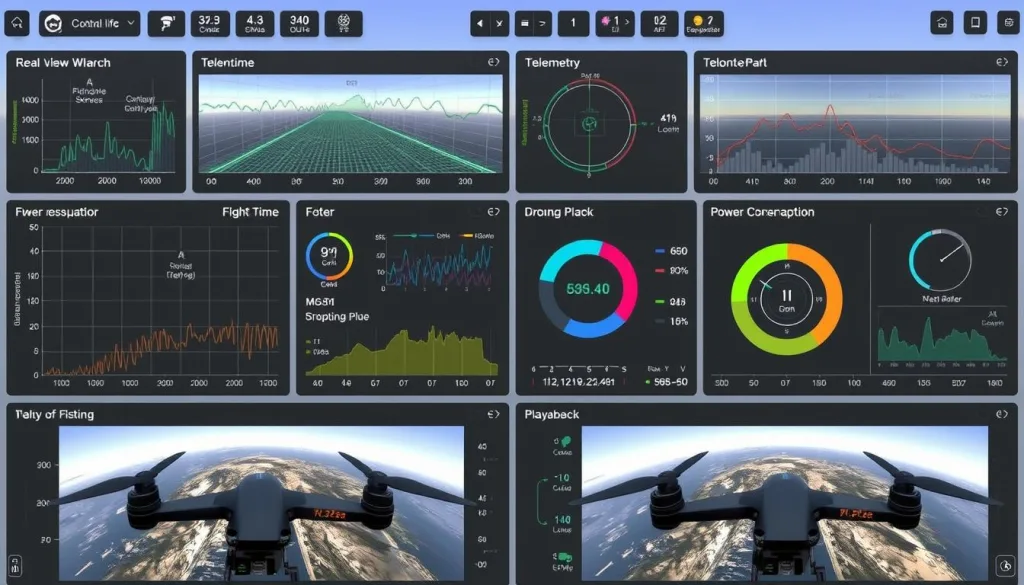Viewport: 1024px width, 585px height.
Task: Expand the TelontePart panel
Action: [1002, 62]
